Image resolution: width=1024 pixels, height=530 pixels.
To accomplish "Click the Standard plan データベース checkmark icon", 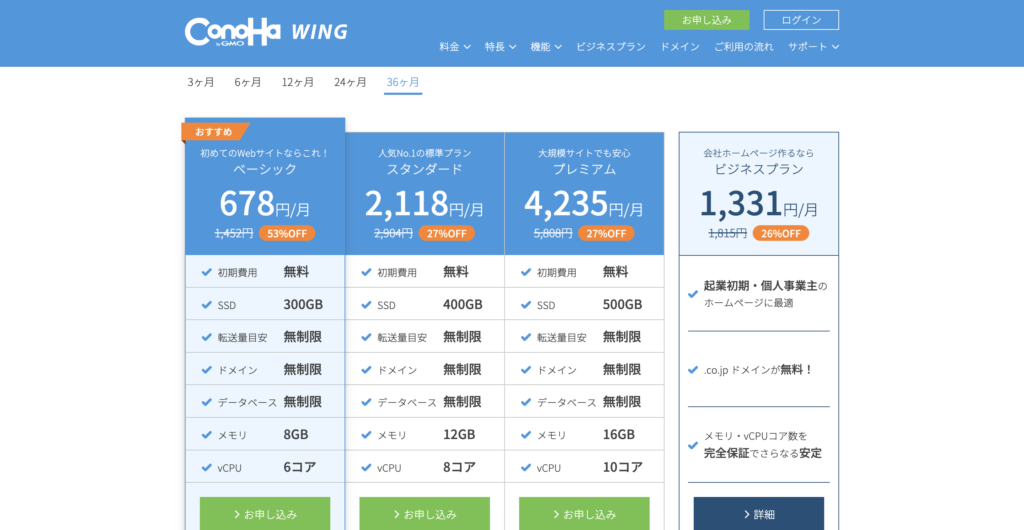I will [x=366, y=402].
